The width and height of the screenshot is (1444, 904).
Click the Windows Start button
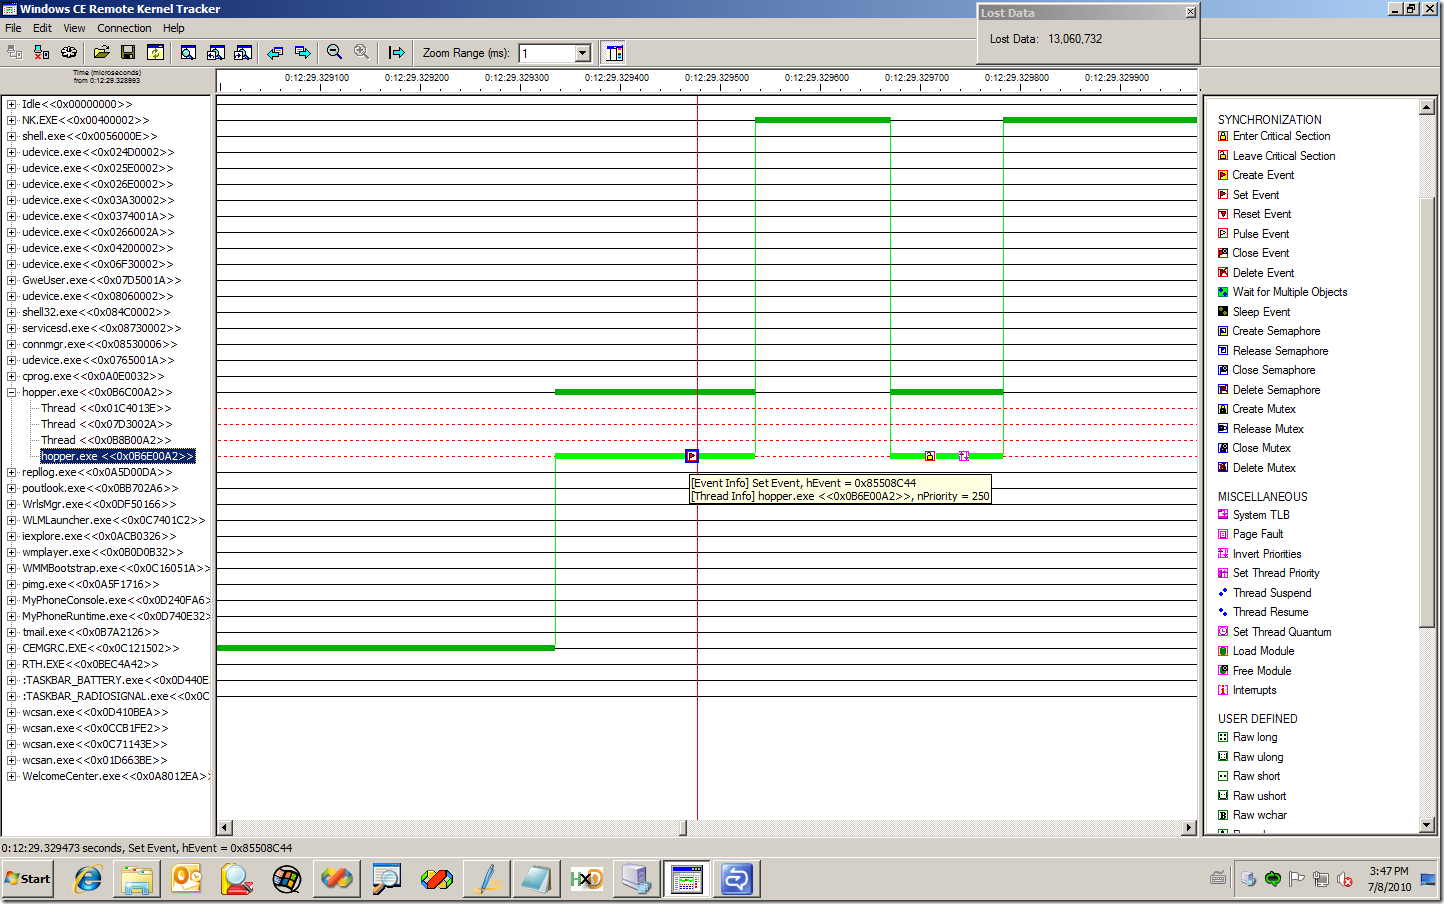pyautogui.click(x=28, y=879)
